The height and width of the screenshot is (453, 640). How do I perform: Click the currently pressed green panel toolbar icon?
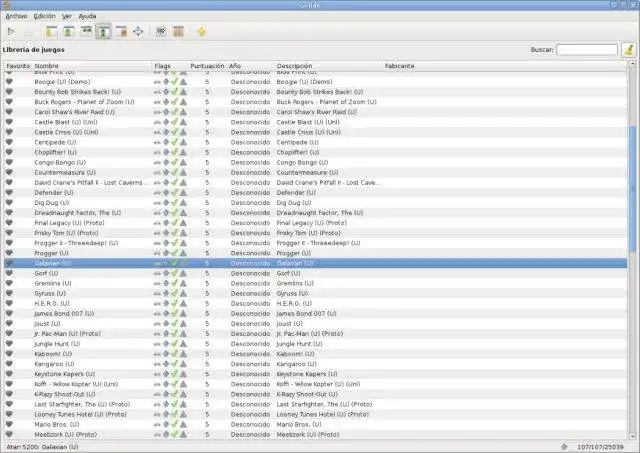point(103,31)
